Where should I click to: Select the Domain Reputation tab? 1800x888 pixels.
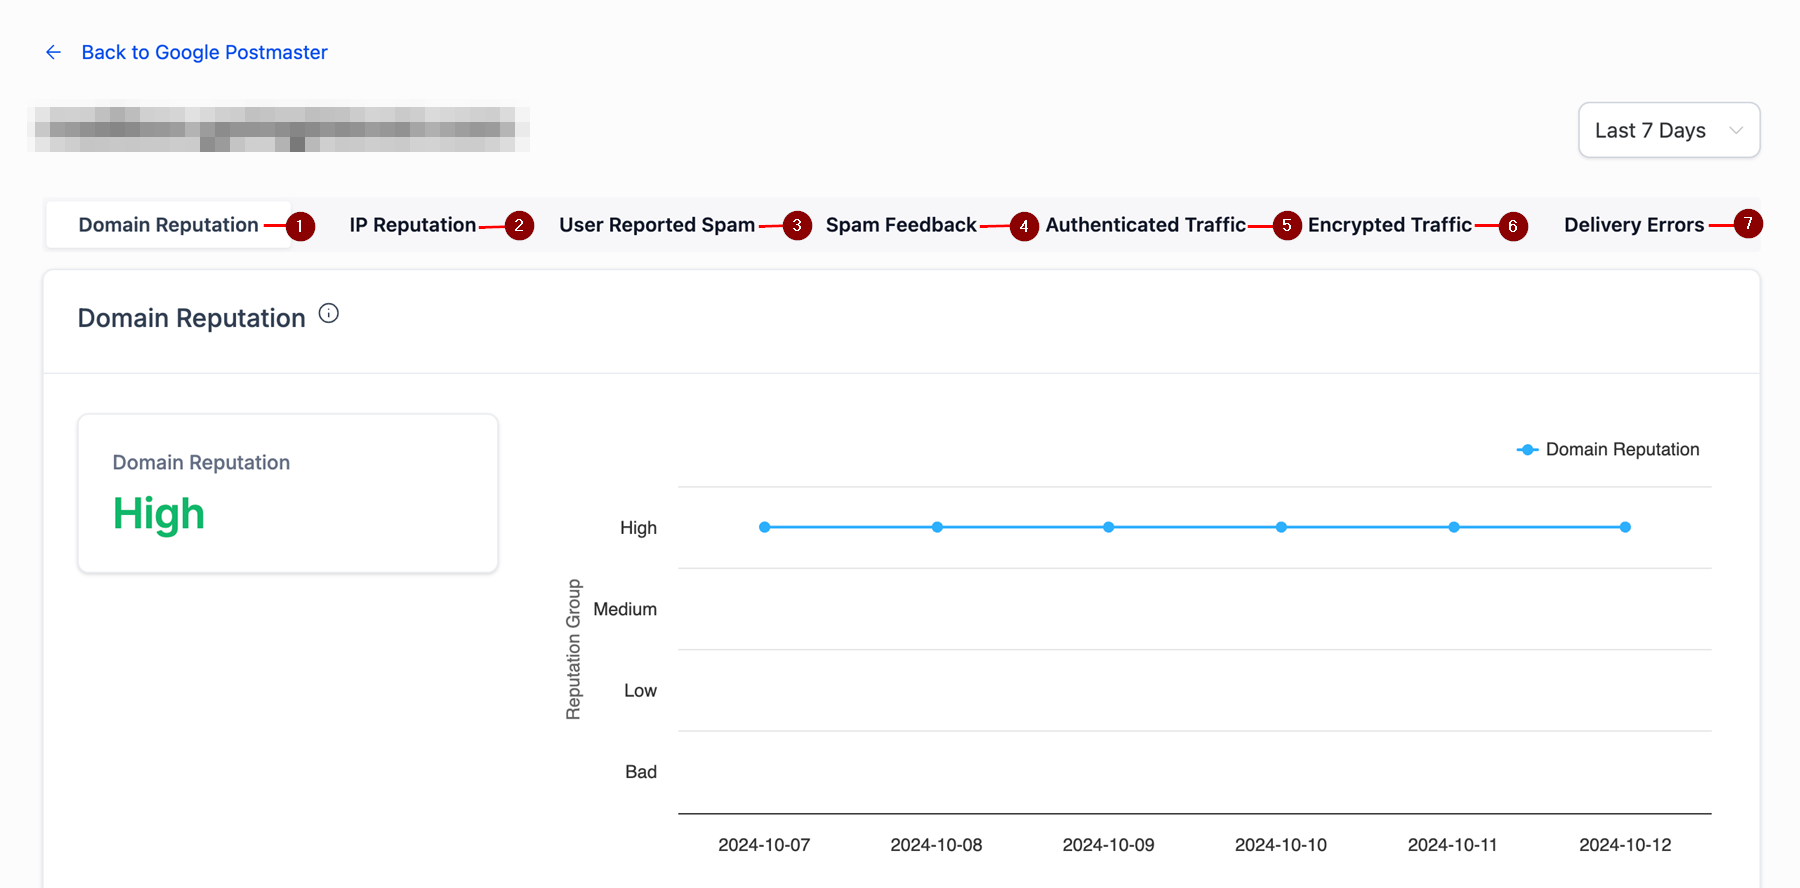pyautogui.click(x=168, y=225)
